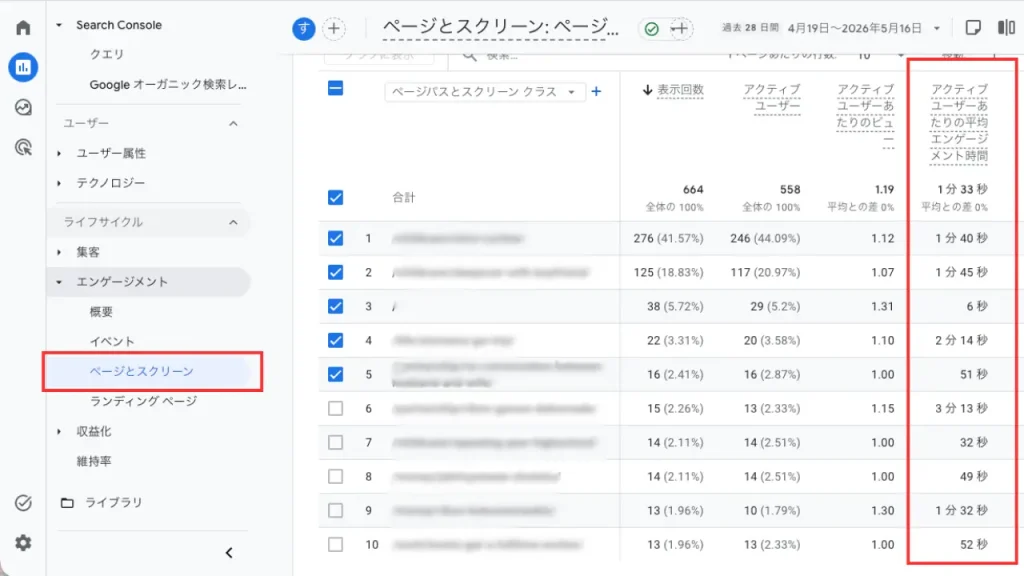This screenshot has width=1024, height=576.
Task: Uncheck the 合計 row checkbox
Action: 336,197
